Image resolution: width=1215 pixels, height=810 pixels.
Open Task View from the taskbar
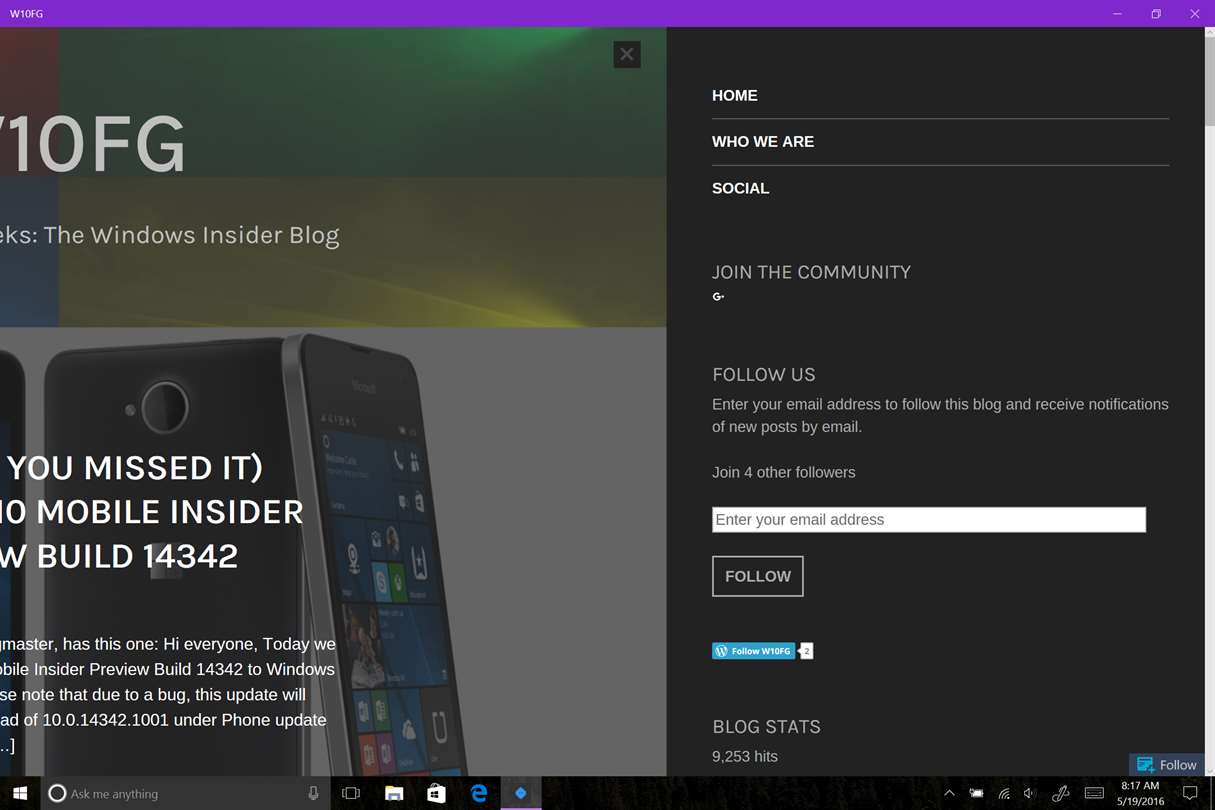[351, 793]
